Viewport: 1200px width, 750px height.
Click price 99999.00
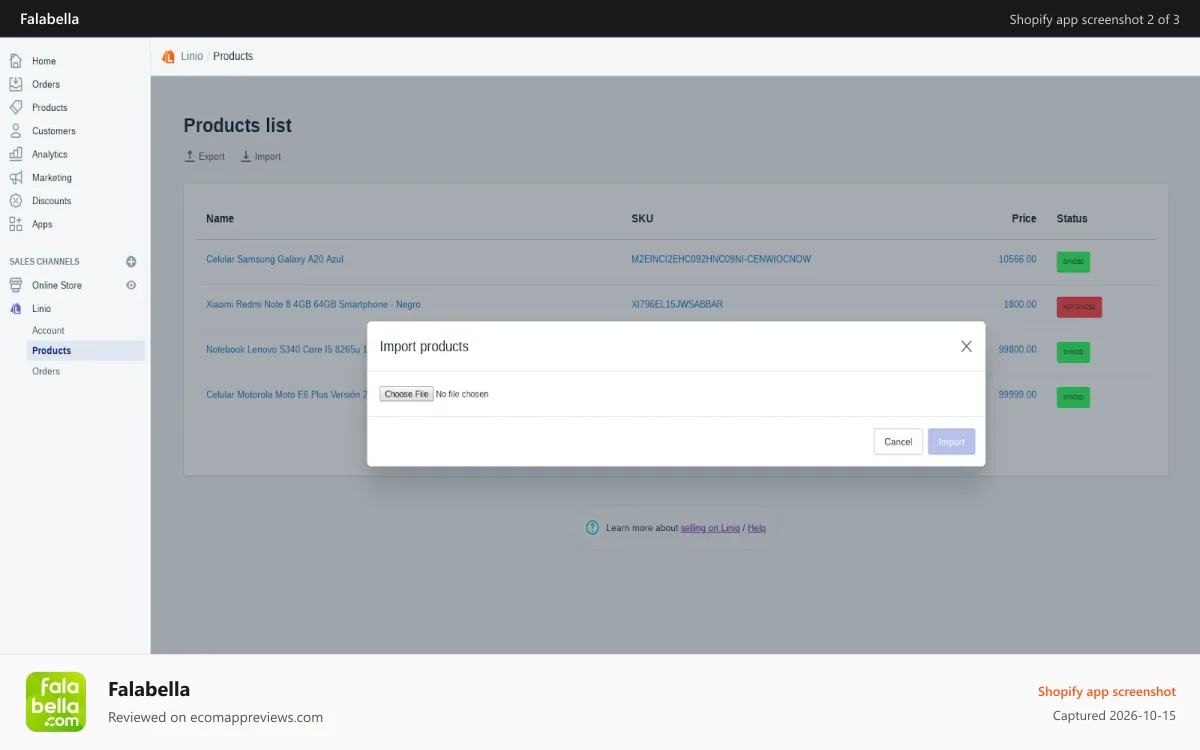(1017, 394)
